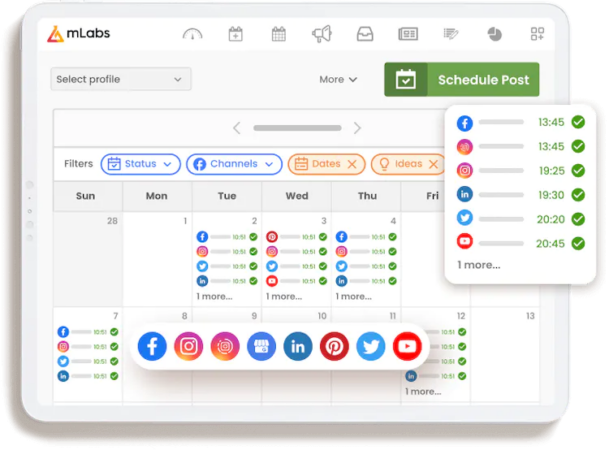Viewport: 609px width, 450px height.
Task: Open the Select profile dropdown
Action: click(x=120, y=79)
